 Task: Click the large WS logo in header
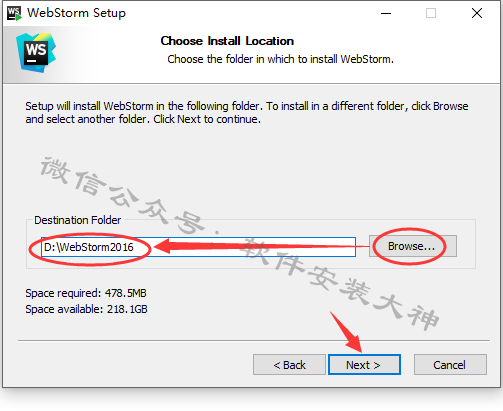[36, 52]
